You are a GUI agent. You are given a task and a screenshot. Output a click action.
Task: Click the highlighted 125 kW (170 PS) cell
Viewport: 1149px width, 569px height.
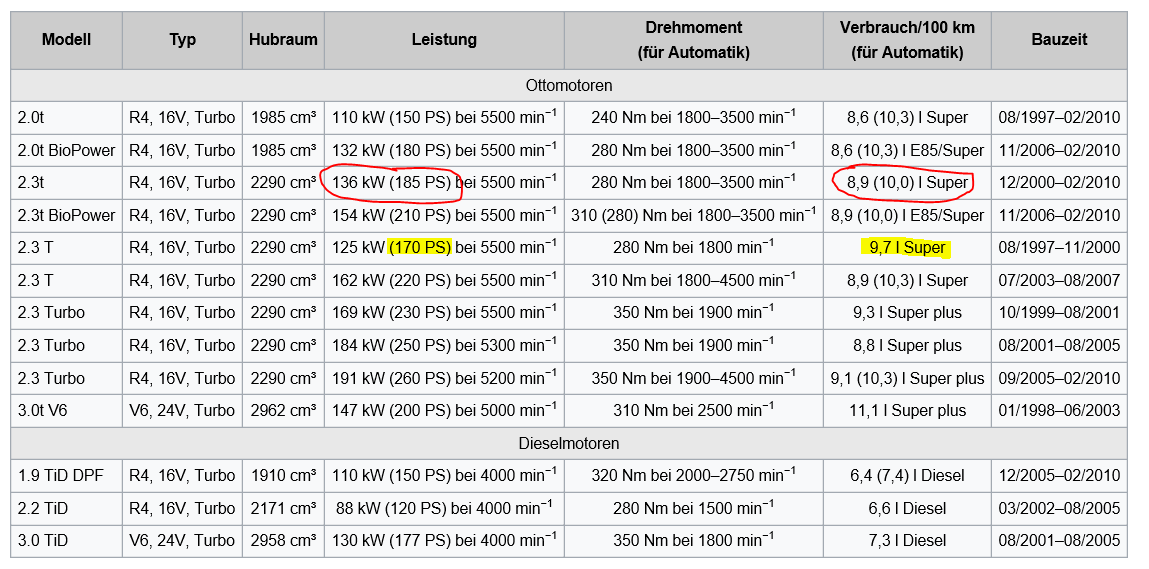tap(444, 248)
